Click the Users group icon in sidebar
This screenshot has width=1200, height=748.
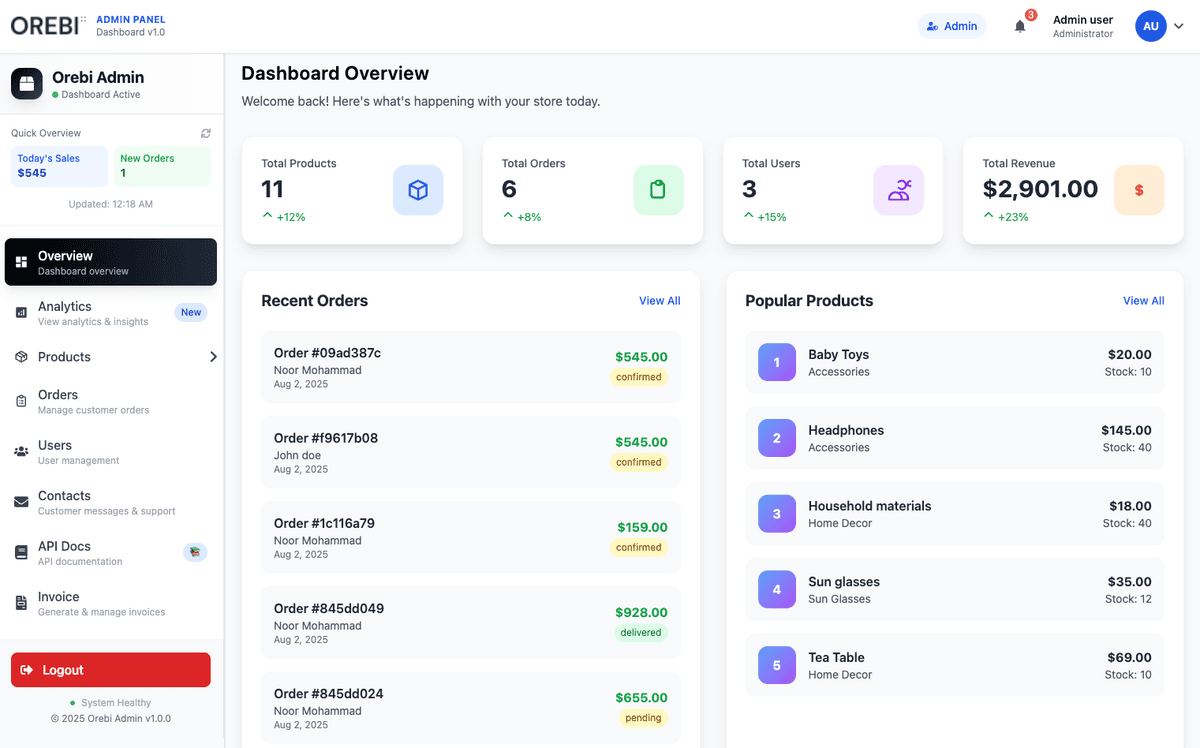(21, 452)
